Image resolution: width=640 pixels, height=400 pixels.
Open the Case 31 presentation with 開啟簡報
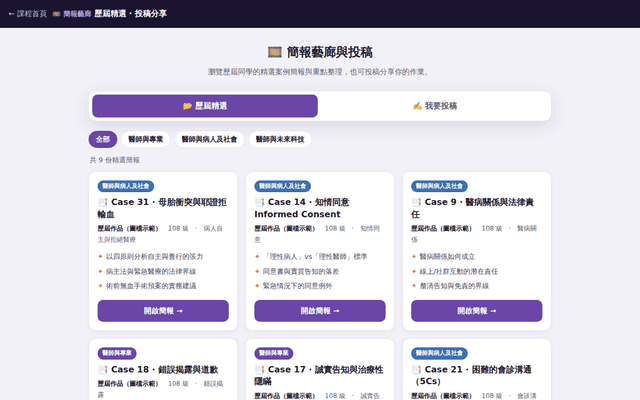pos(163,311)
